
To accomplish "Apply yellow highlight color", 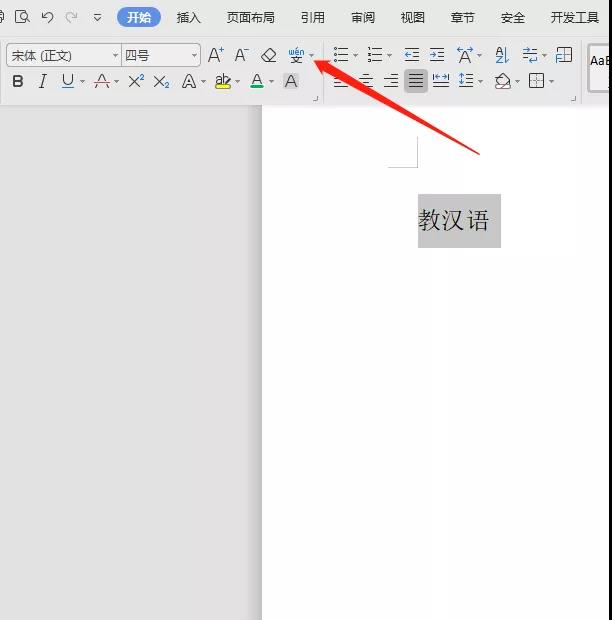I will point(223,81).
